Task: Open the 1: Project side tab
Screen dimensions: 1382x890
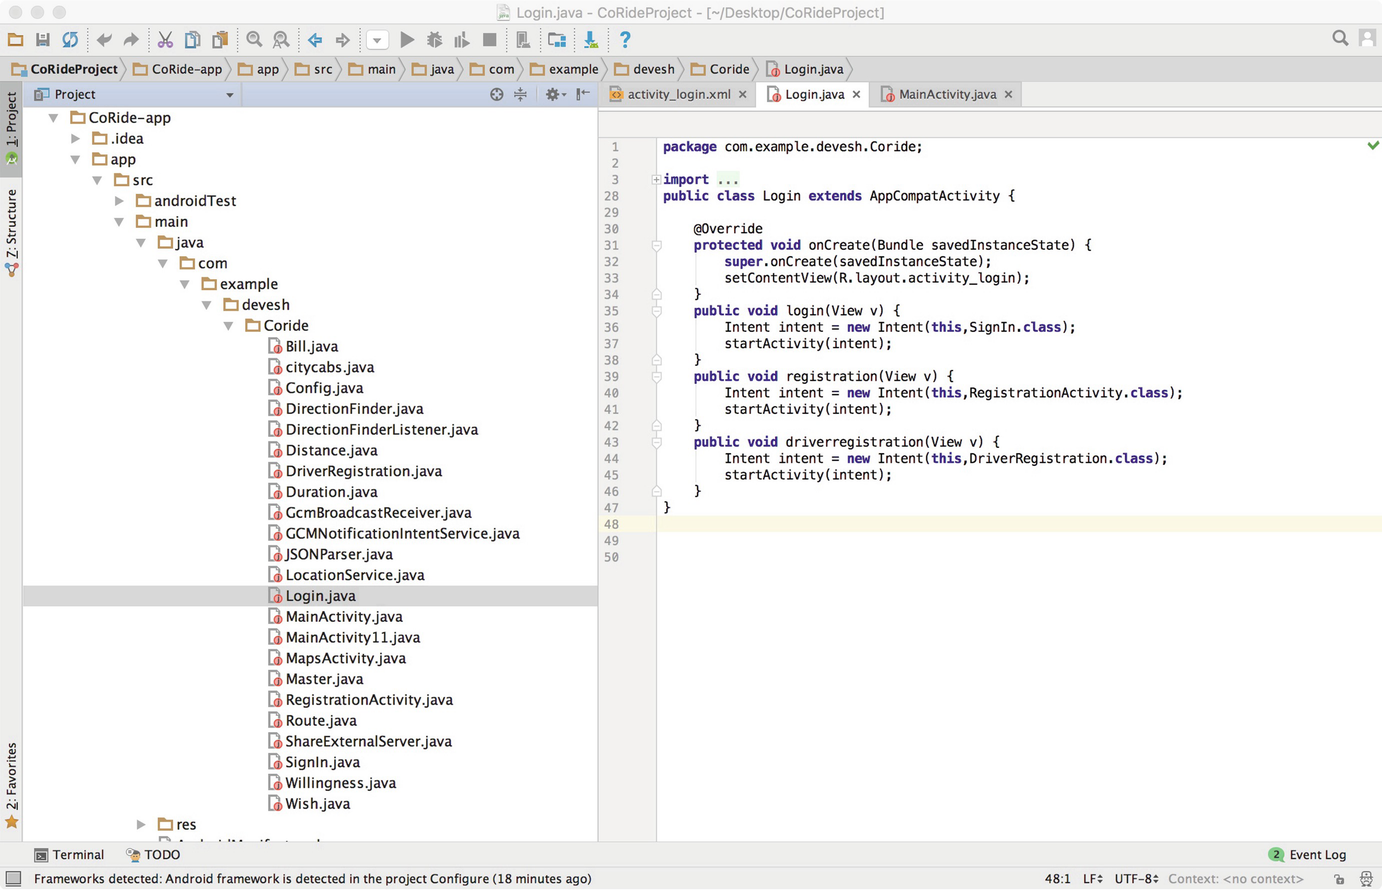Action: tap(11, 128)
